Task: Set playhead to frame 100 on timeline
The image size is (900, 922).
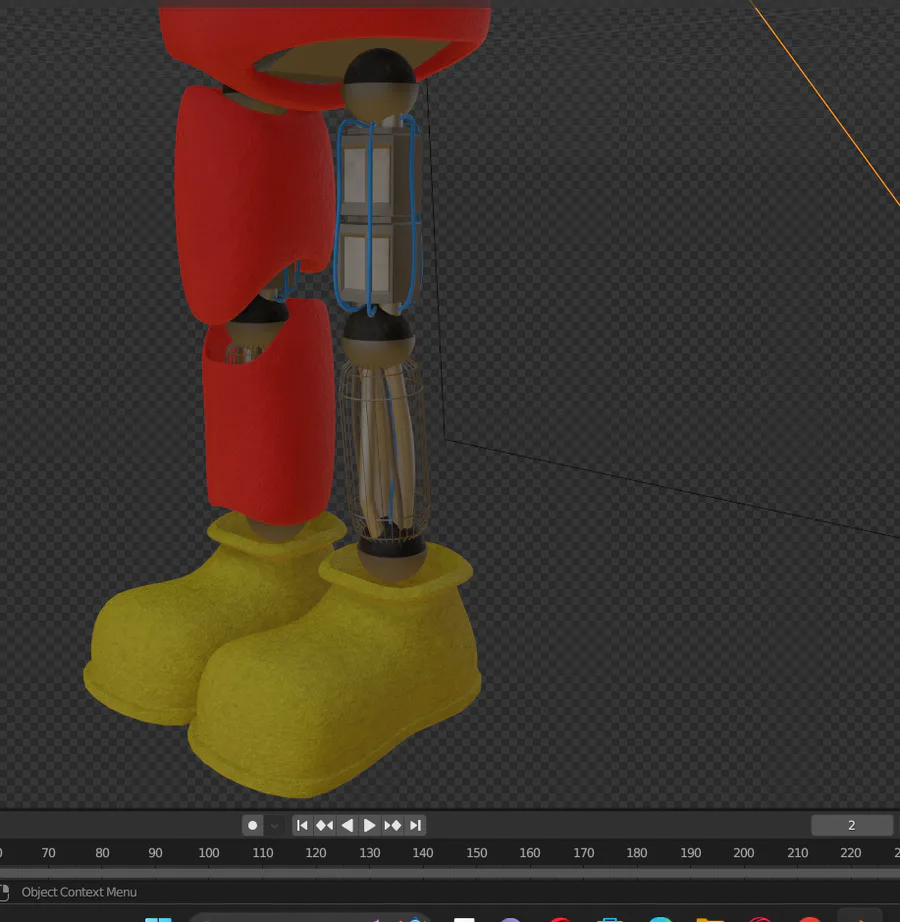Action: click(209, 853)
